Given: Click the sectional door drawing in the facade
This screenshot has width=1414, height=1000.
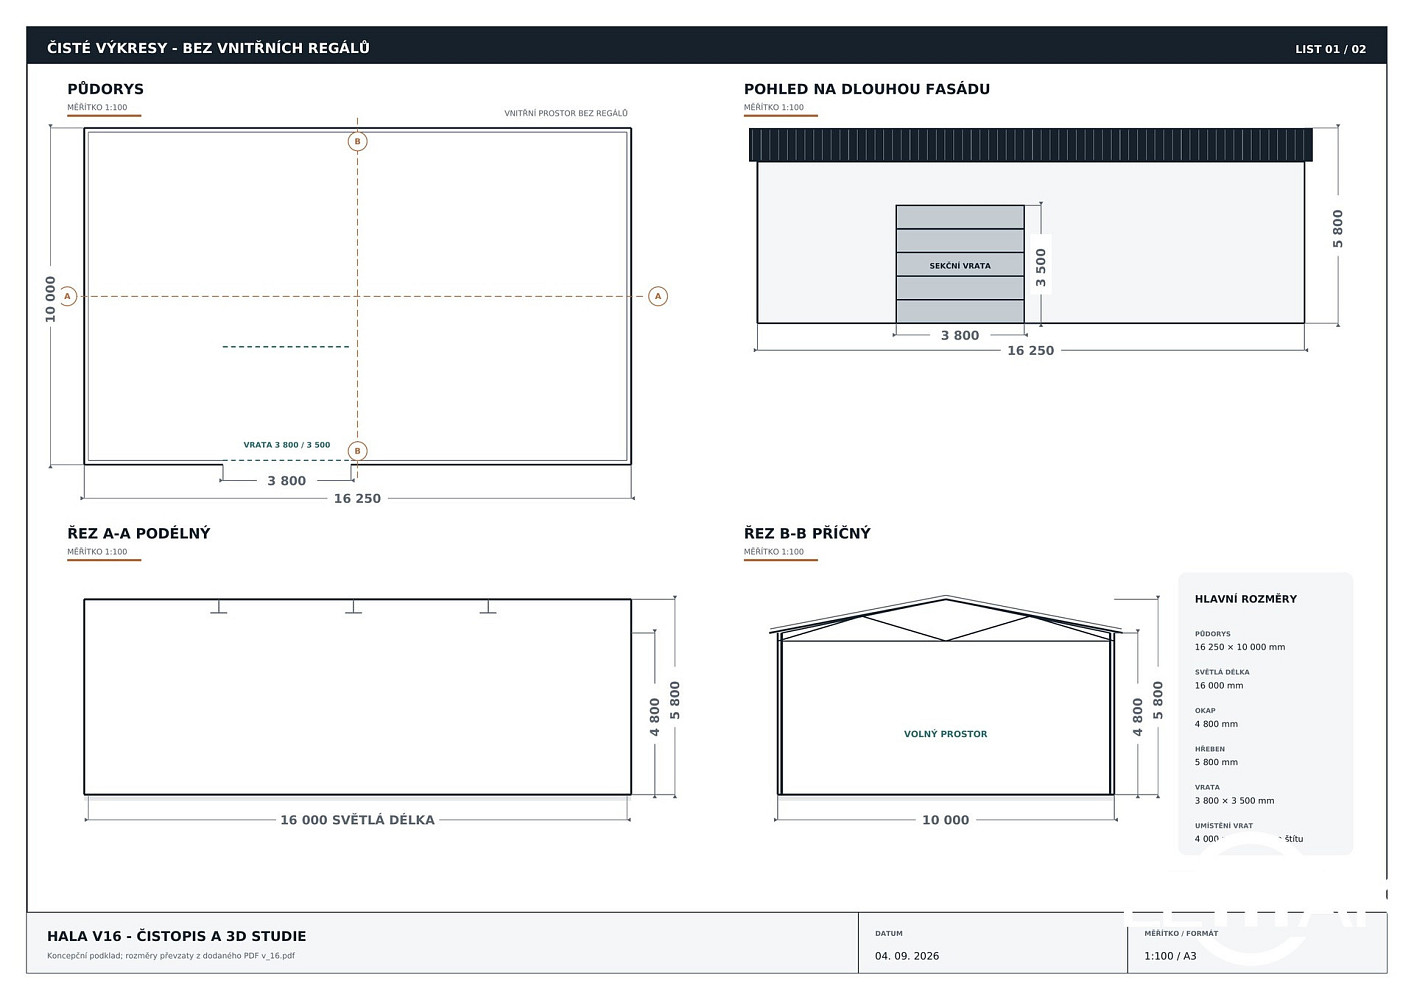Looking at the screenshot, I should (960, 264).
